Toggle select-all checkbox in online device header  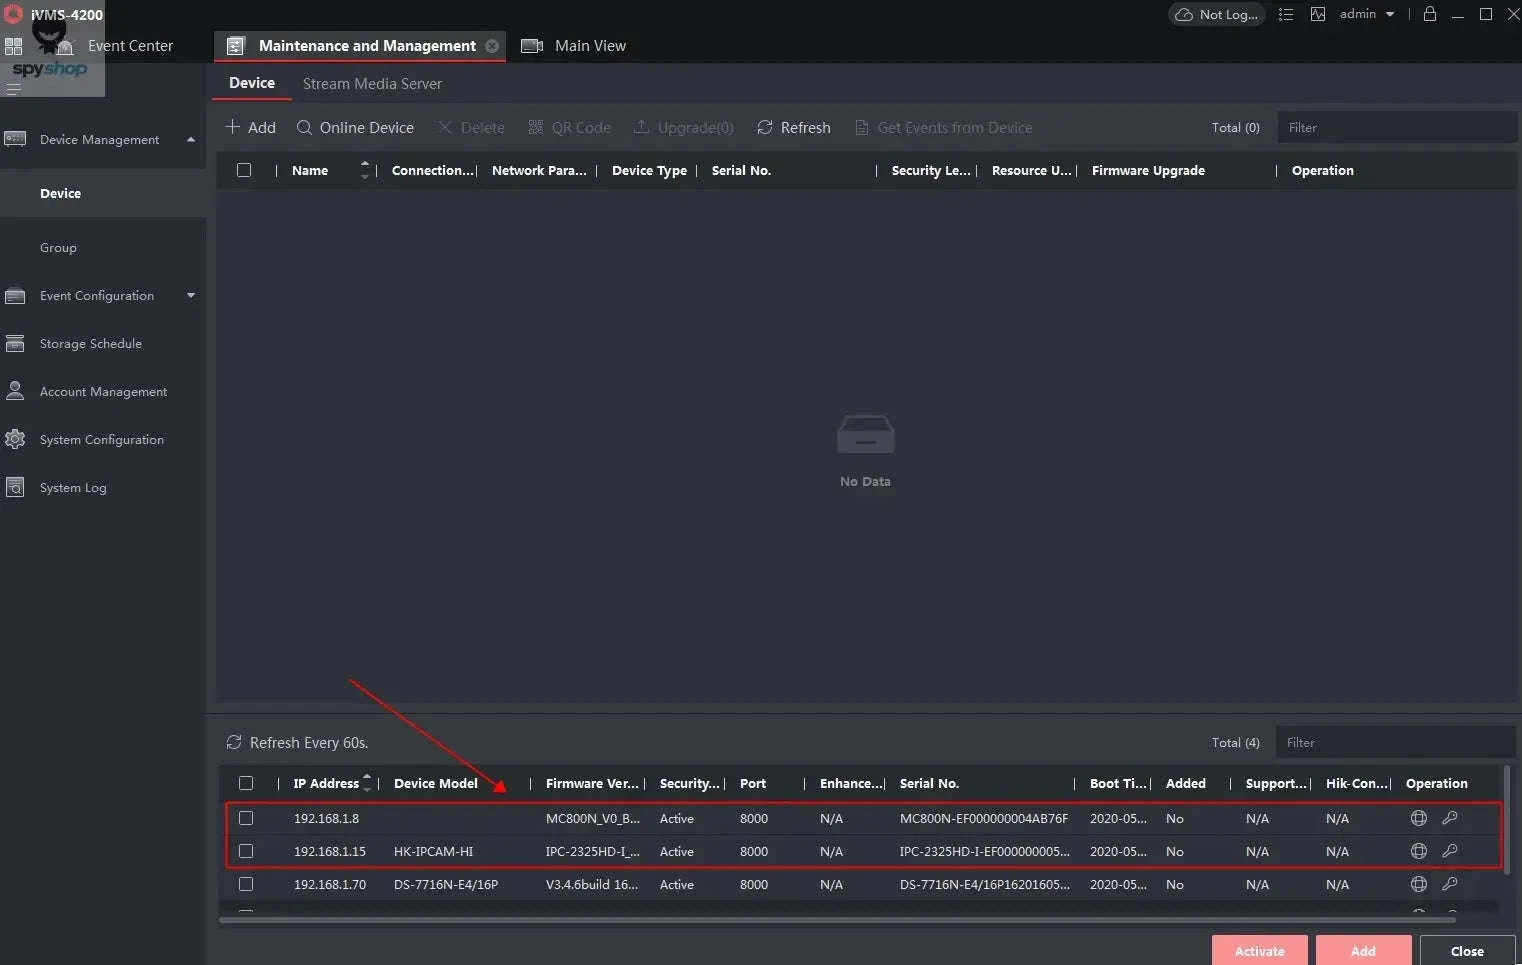tap(246, 783)
